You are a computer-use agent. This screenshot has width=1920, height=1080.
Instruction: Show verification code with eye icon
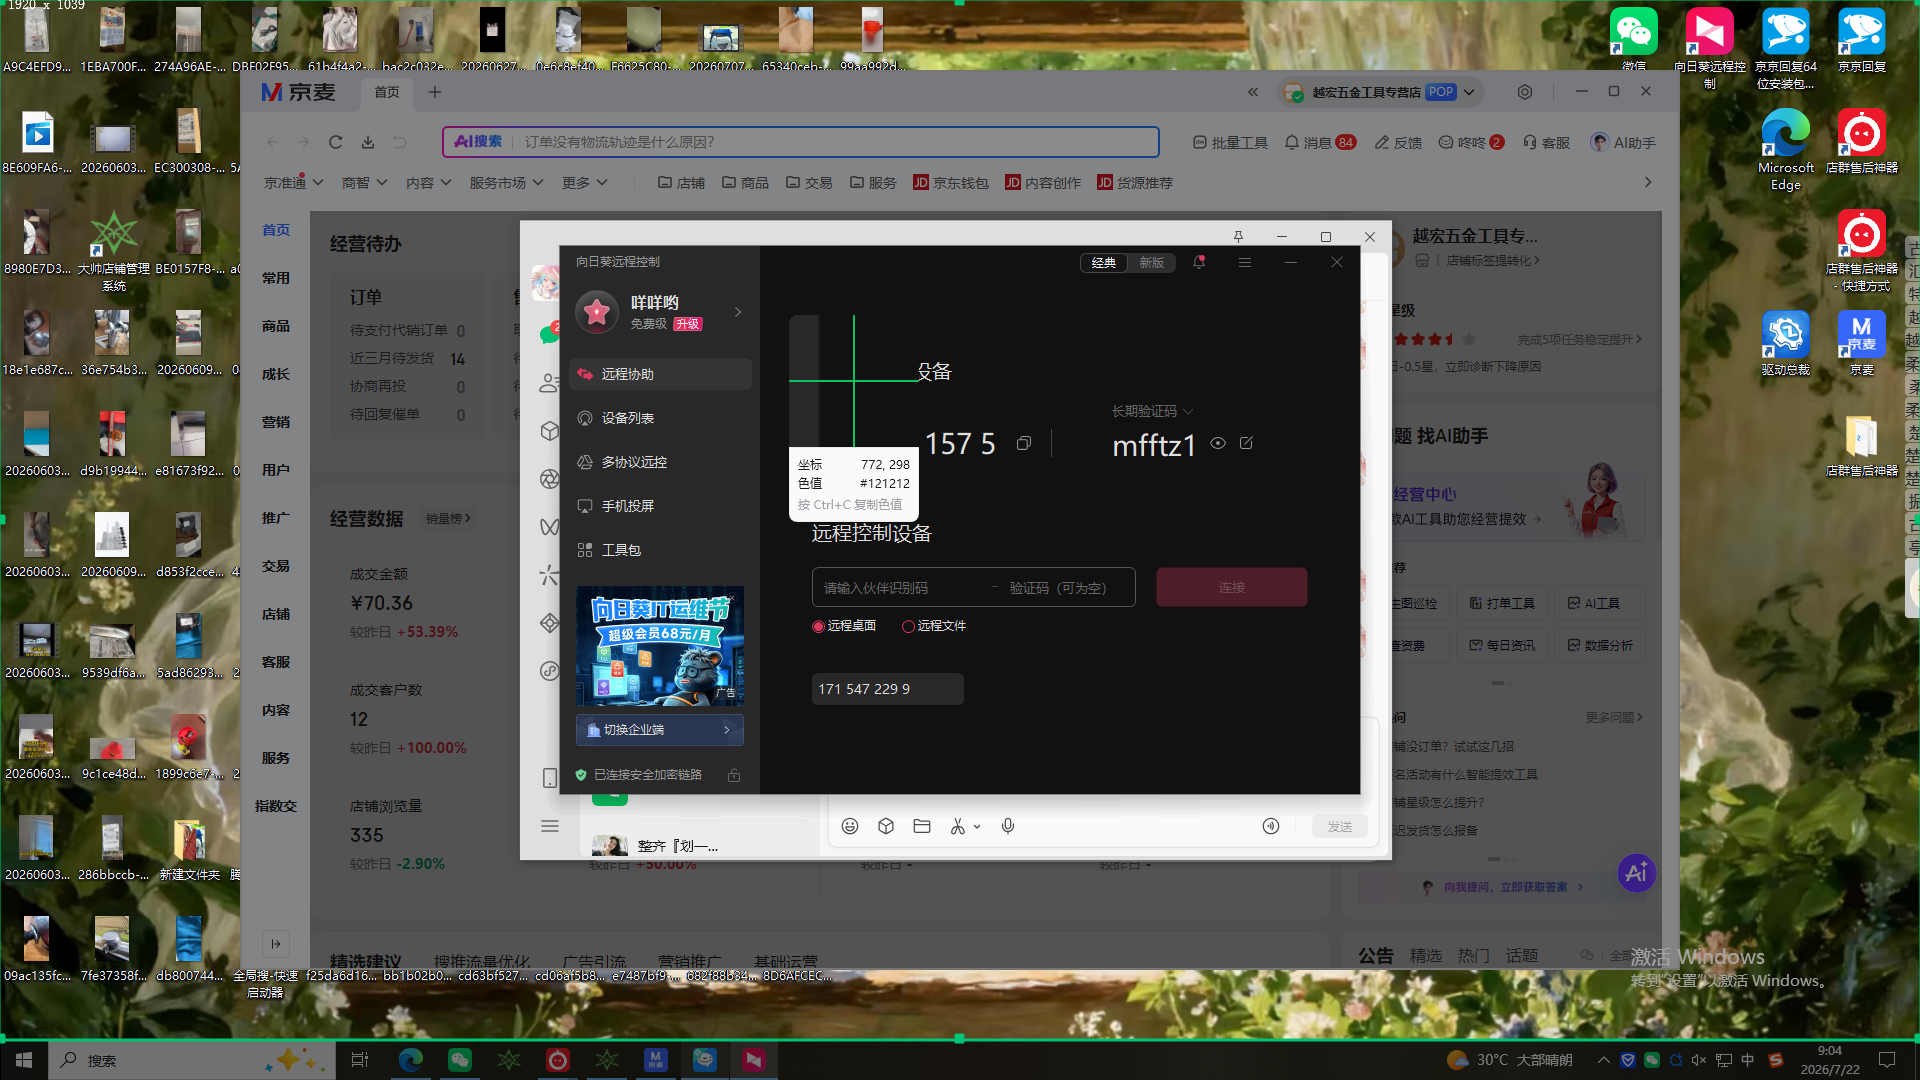tap(1218, 443)
